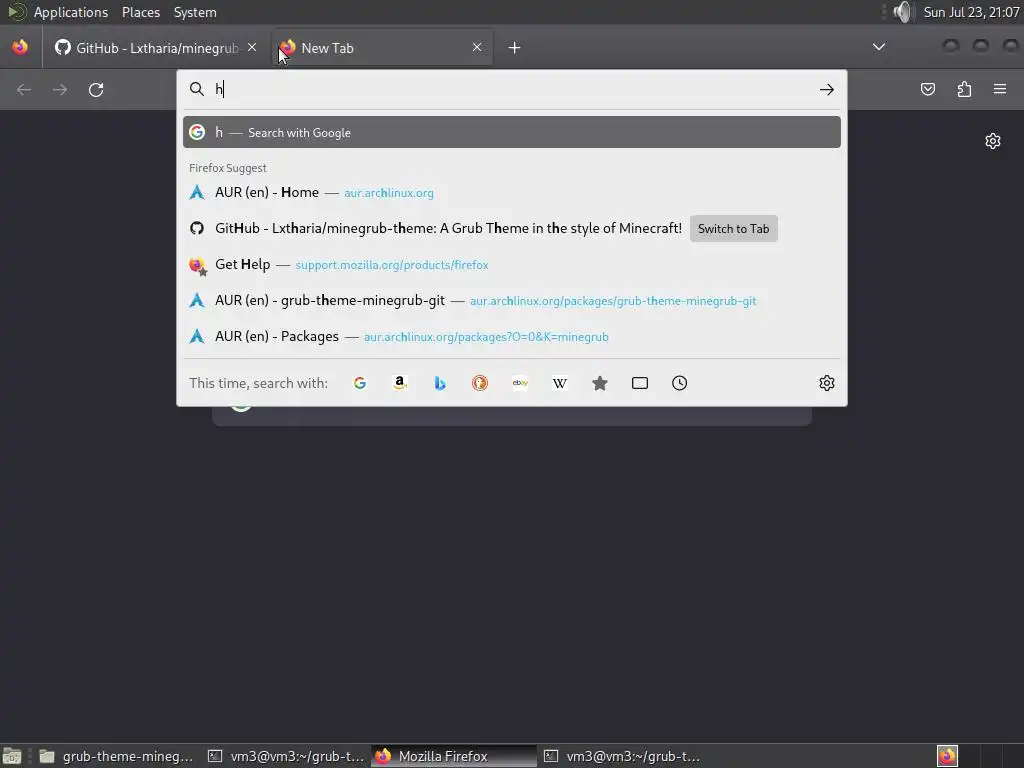The image size is (1024, 768).
Task: Open AUR (en) - Home suggestion
Action: (x=511, y=193)
